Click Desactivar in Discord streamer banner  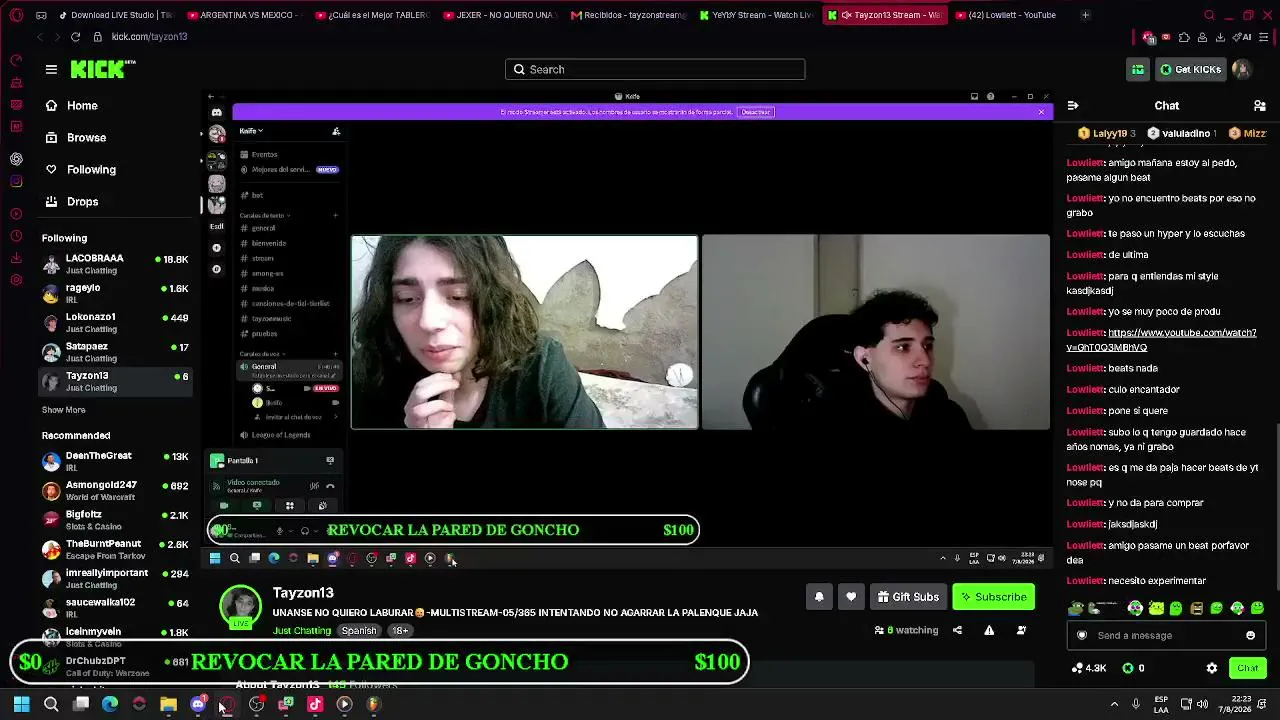[756, 112]
